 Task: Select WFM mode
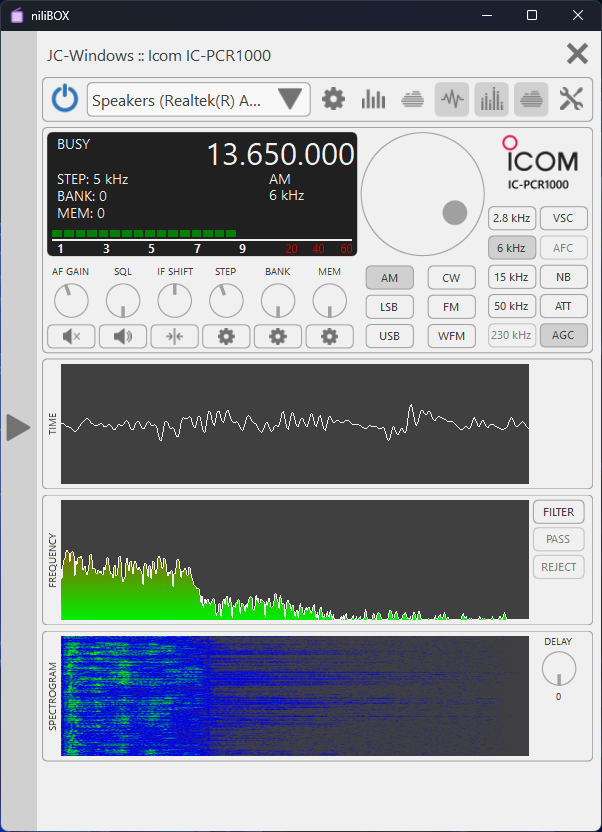click(451, 336)
